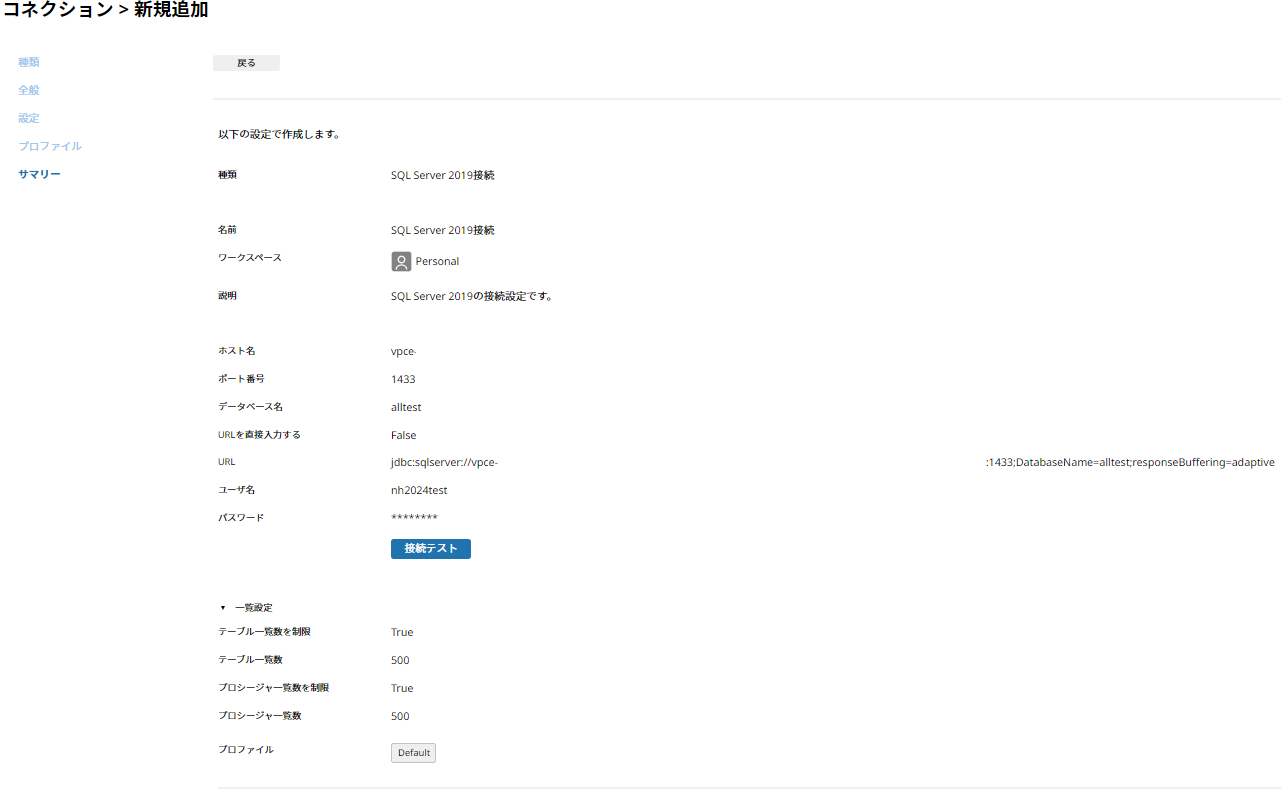The width and height of the screenshot is (1281, 806).
Task: Click the 名前 value SQL Server 2019接続
Action: point(443,231)
